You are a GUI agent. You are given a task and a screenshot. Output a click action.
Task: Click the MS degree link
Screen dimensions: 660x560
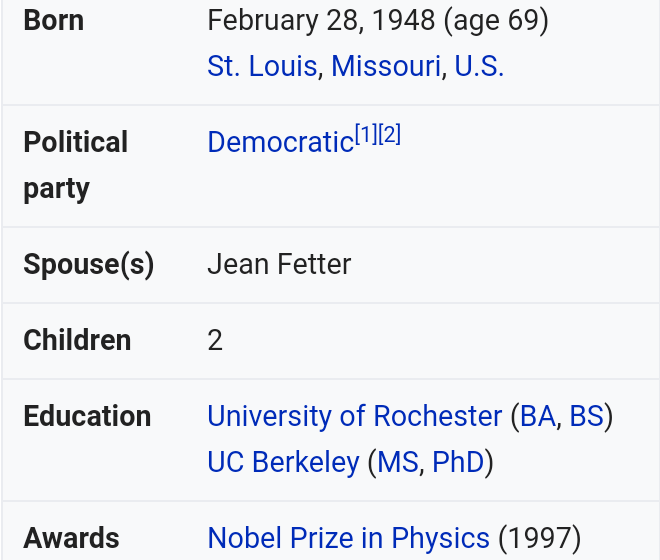pyautogui.click(x=398, y=462)
